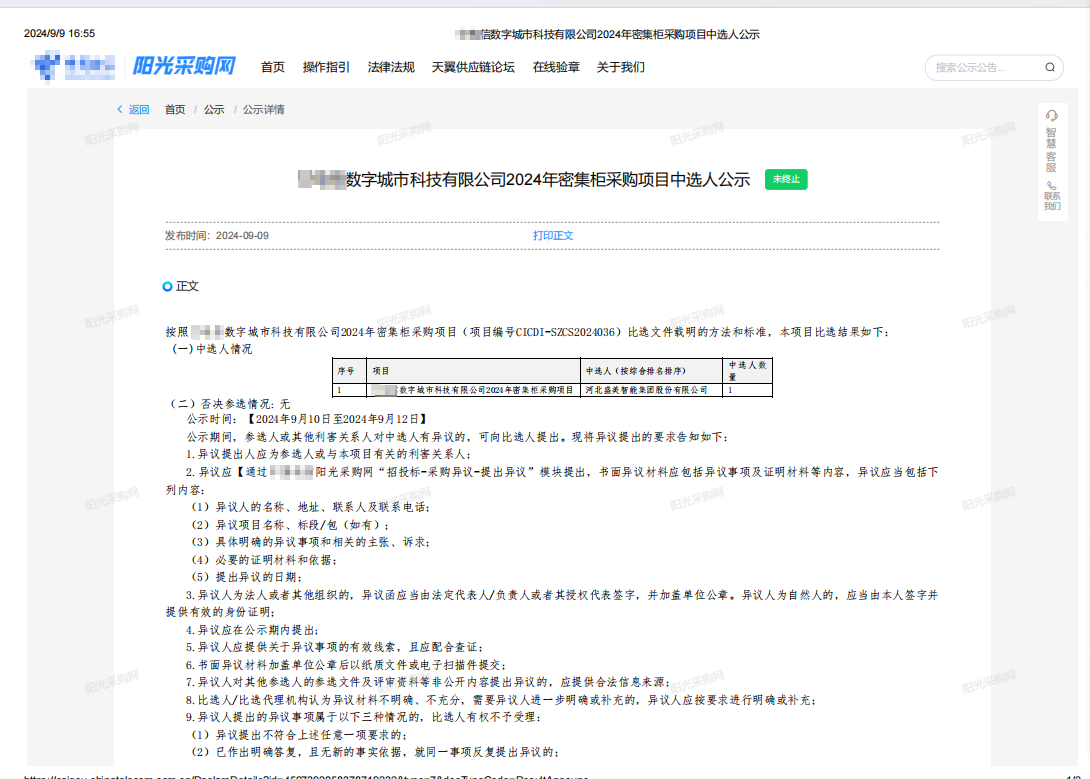Click the project name table cell in row 1
Screen dimensions: 1090x779
point(473,391)
